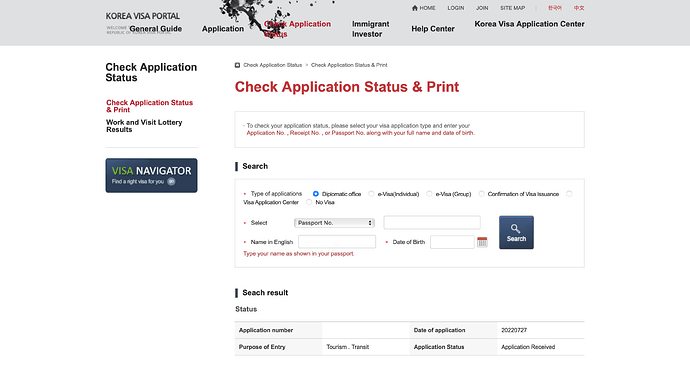Click the Application Status header cell
The height and width of the screenshot is (392, 690).
pyautogui.click(x=453, y=347)
